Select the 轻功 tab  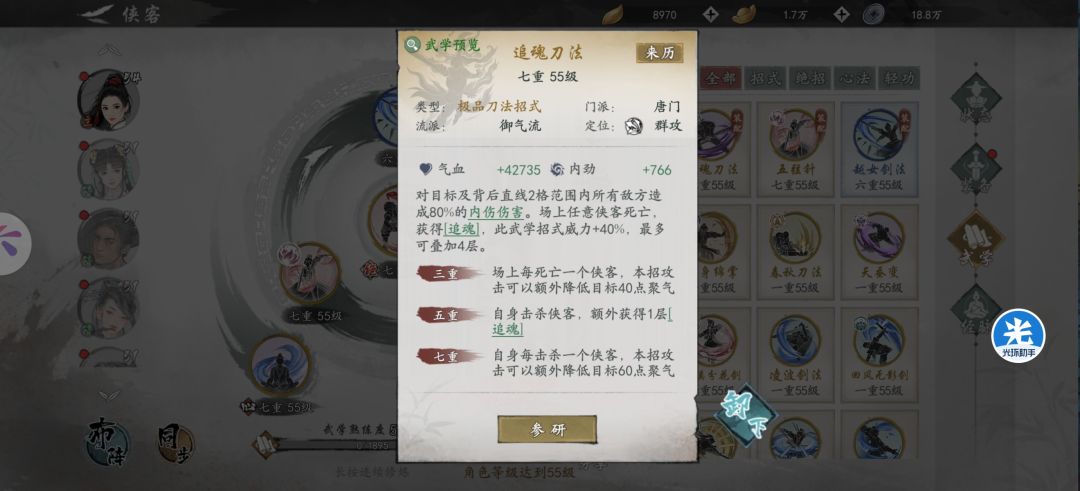pos(899,79)
